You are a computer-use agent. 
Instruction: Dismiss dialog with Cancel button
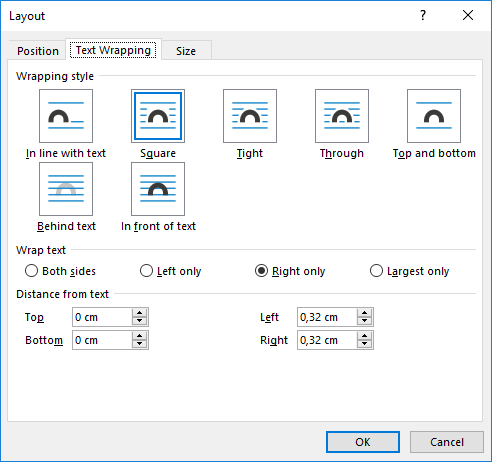coord(447,442)
